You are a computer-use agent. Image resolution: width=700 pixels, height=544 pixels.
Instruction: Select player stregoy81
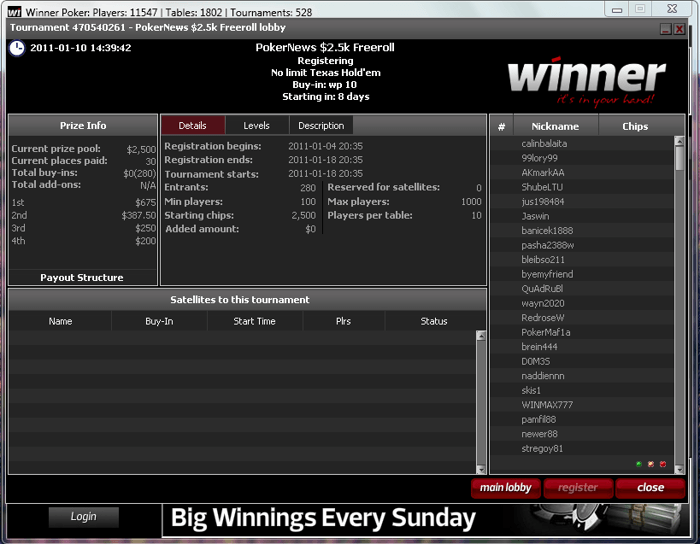[582, 448]
